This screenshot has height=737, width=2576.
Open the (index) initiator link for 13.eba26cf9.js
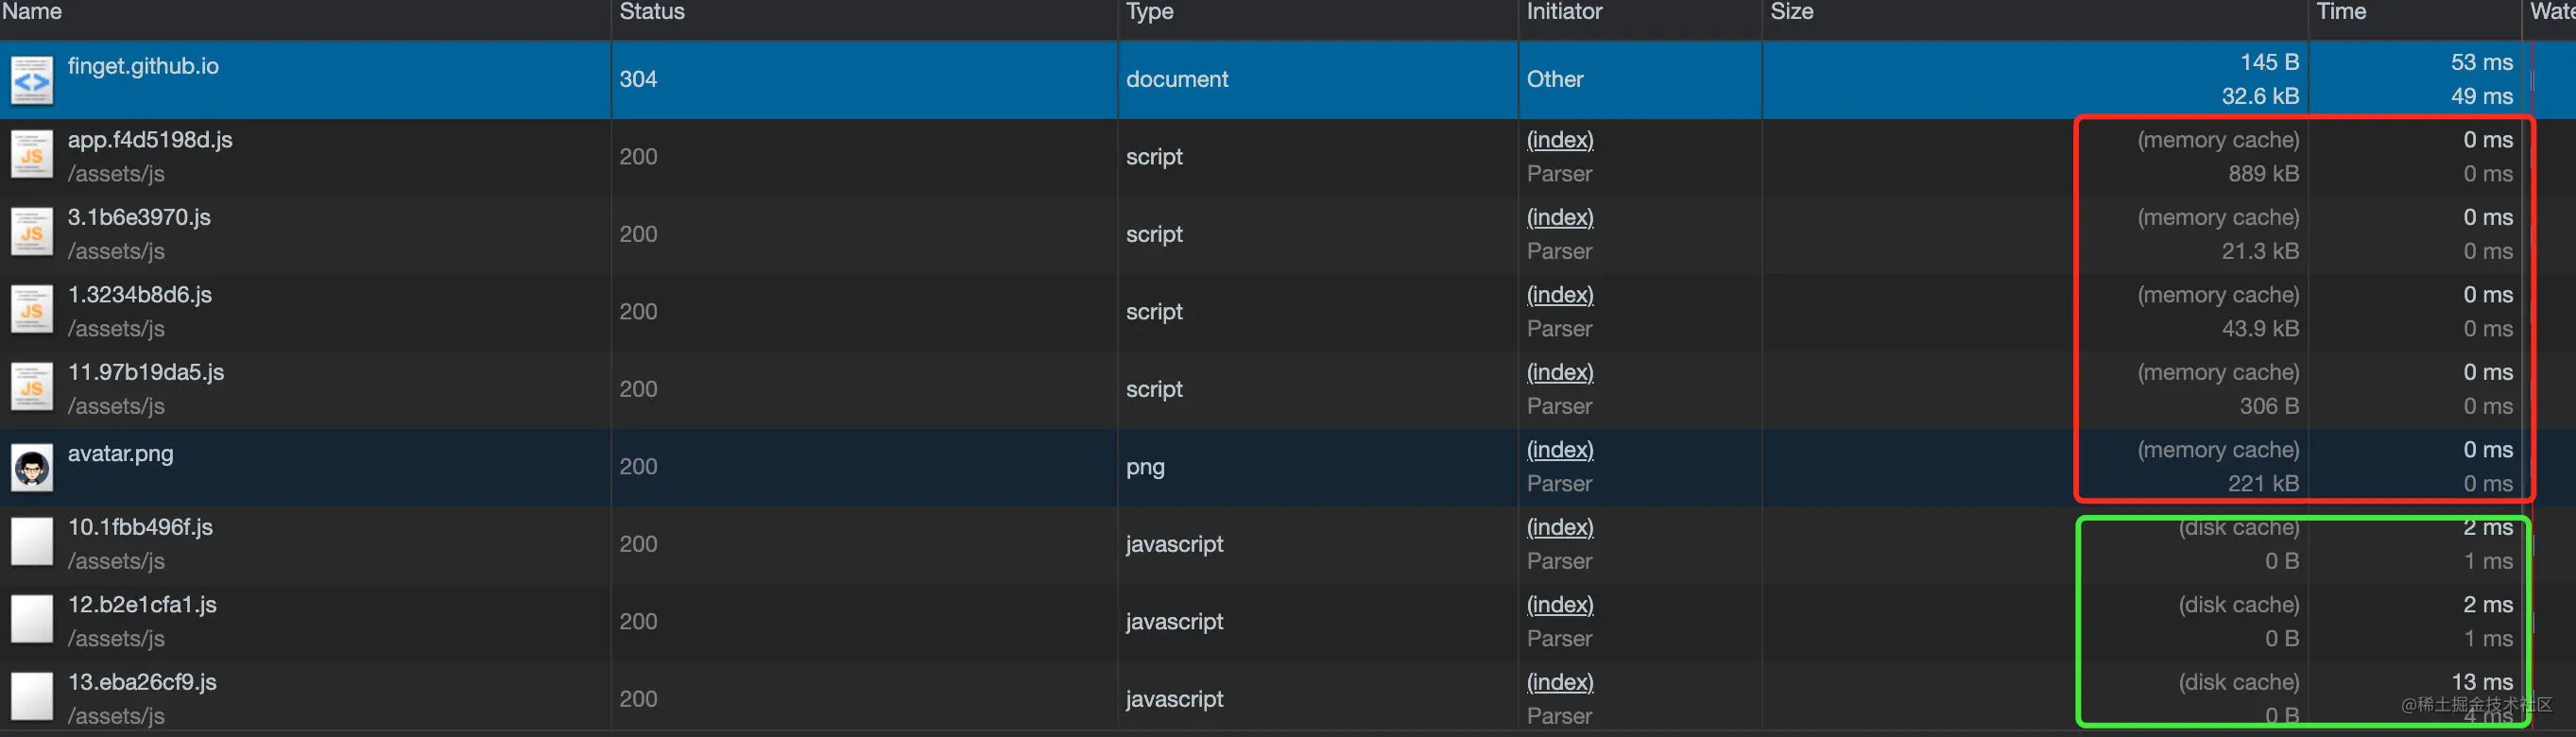[x=1560, y=682]
